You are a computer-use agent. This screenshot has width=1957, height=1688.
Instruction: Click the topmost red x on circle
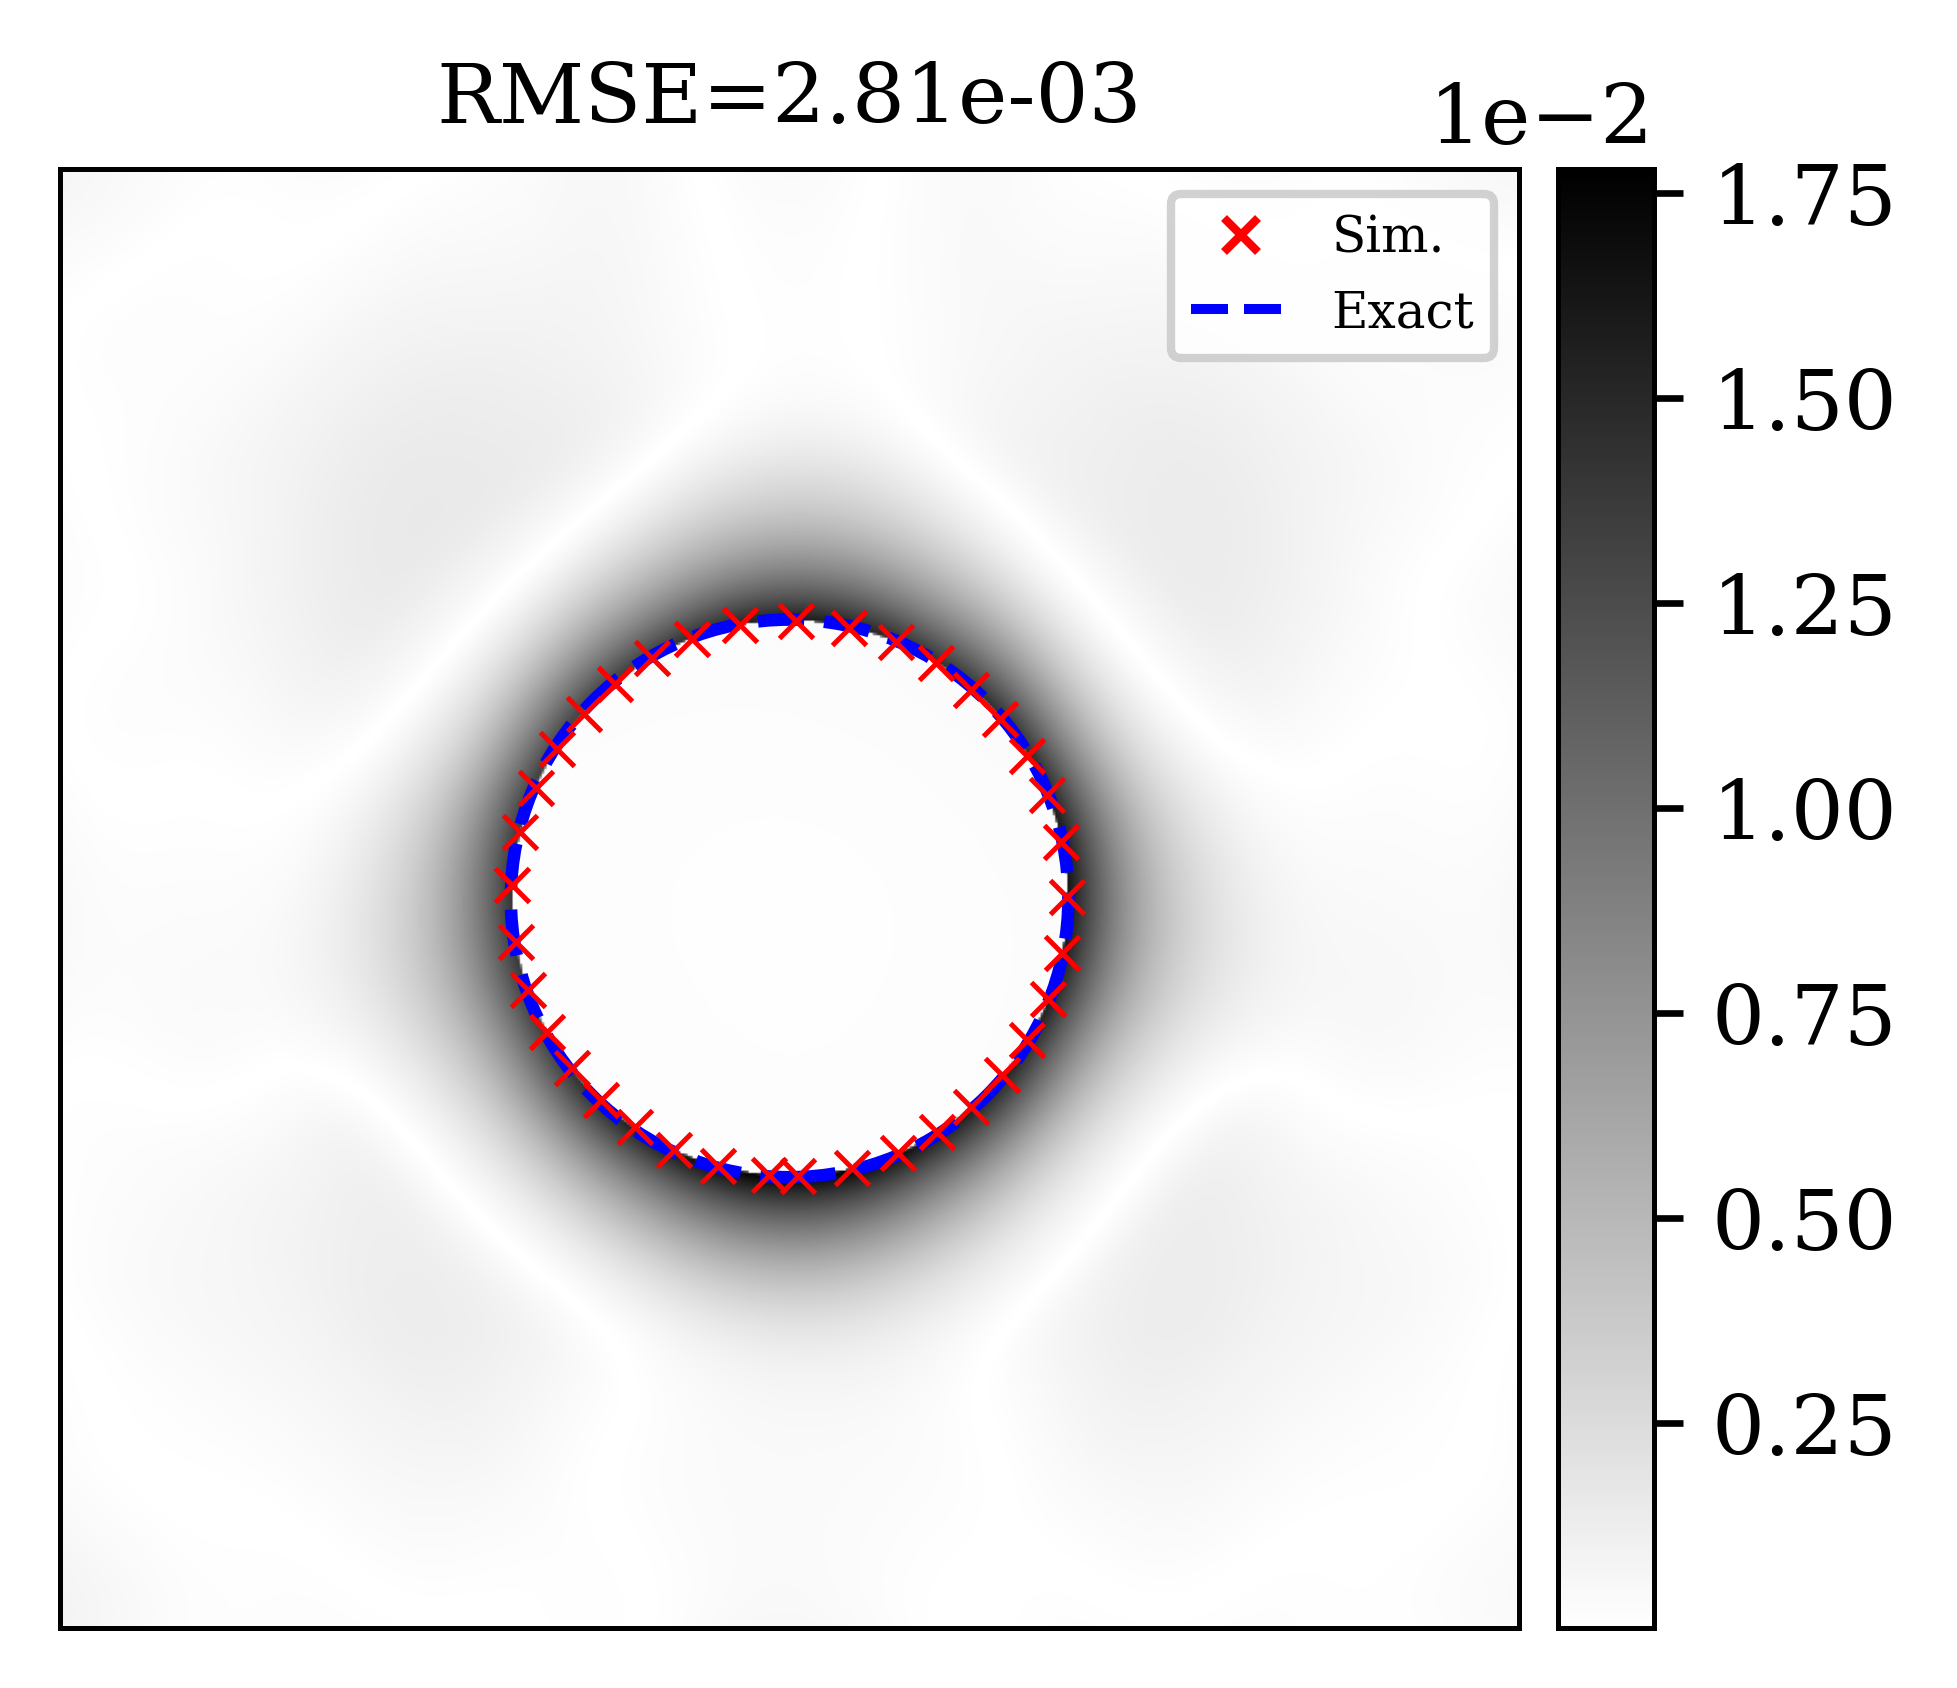click(796, 620)
